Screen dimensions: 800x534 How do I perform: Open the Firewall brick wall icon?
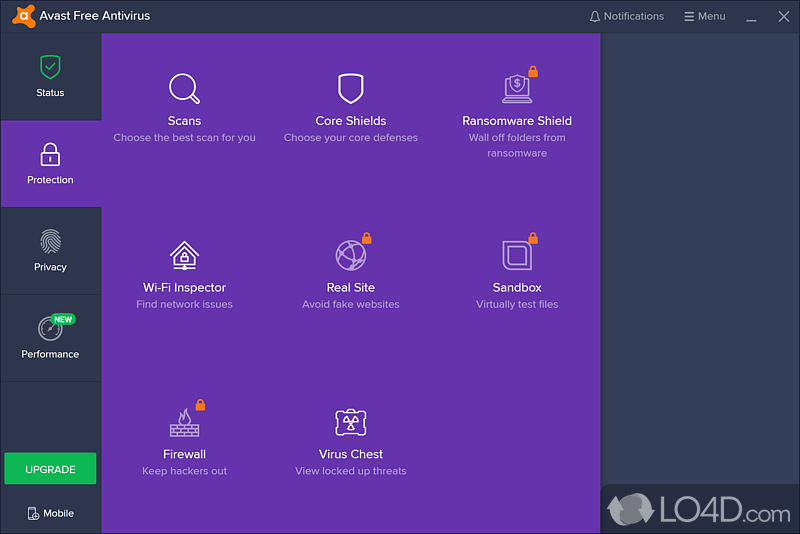click(x=184, y=421)
